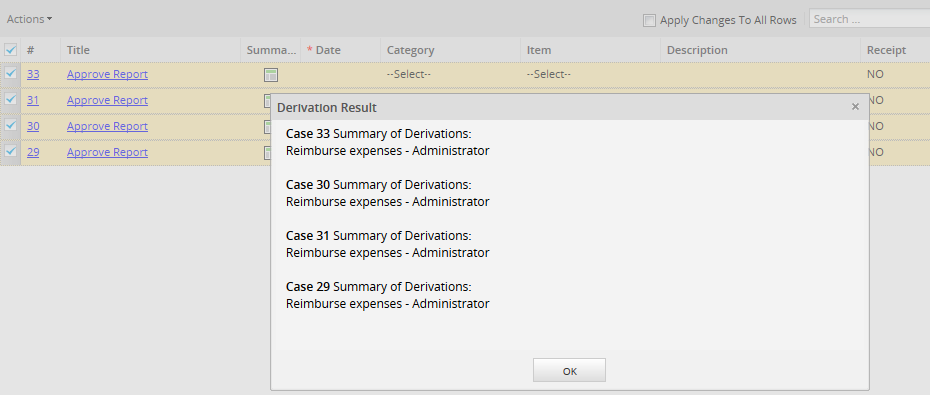Uncheck the row checkbox for case 31
Image resolution: width=930 pixels, height=395 pixels.
coord(11,100)
